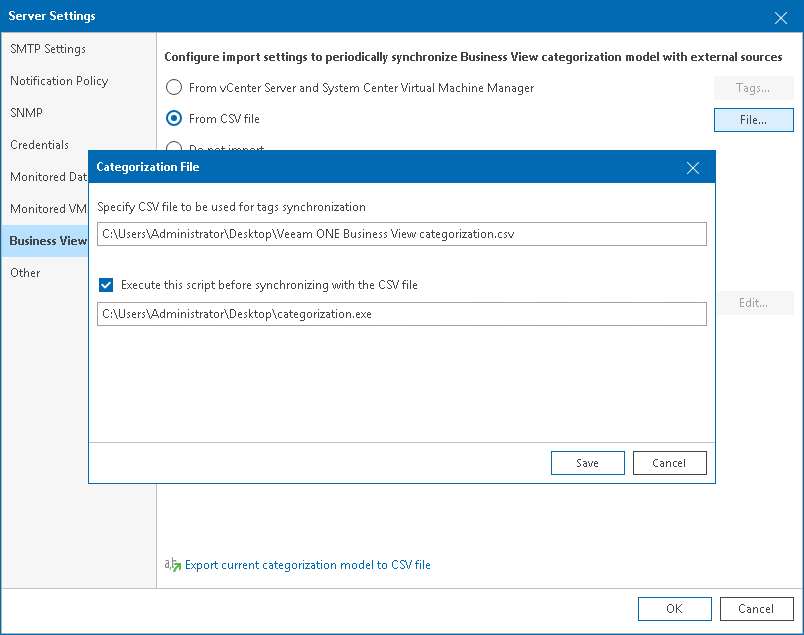Click Cancel in the Server Settings window
Screen dimensions: 804x635
tap(755, 609)
